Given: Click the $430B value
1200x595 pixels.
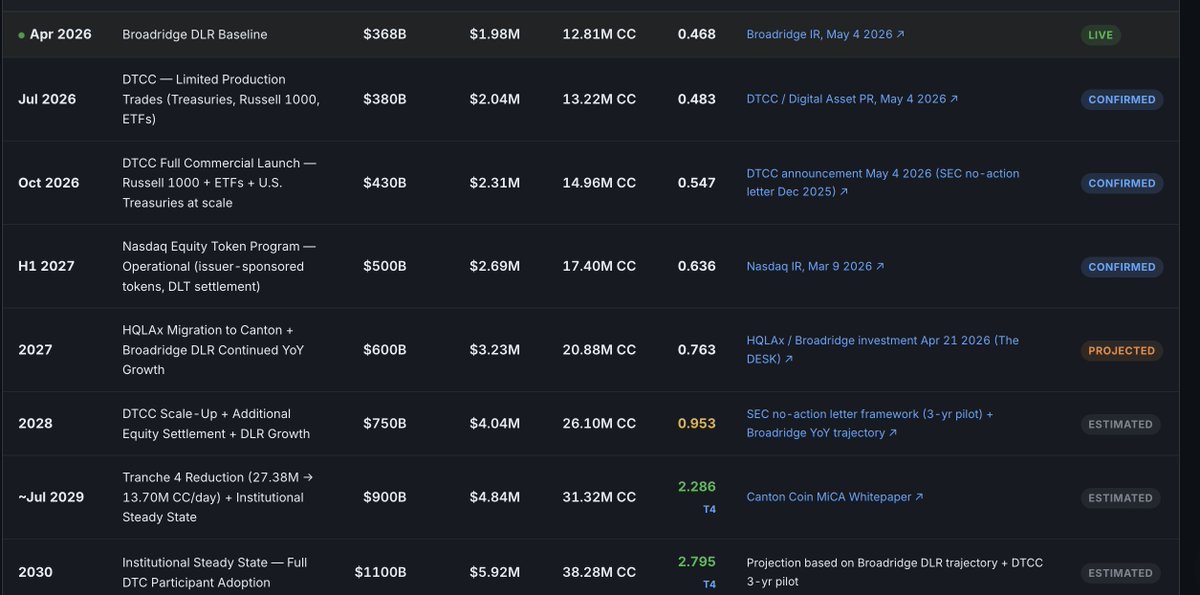Looking at the screenshot, I should (385, 183).
